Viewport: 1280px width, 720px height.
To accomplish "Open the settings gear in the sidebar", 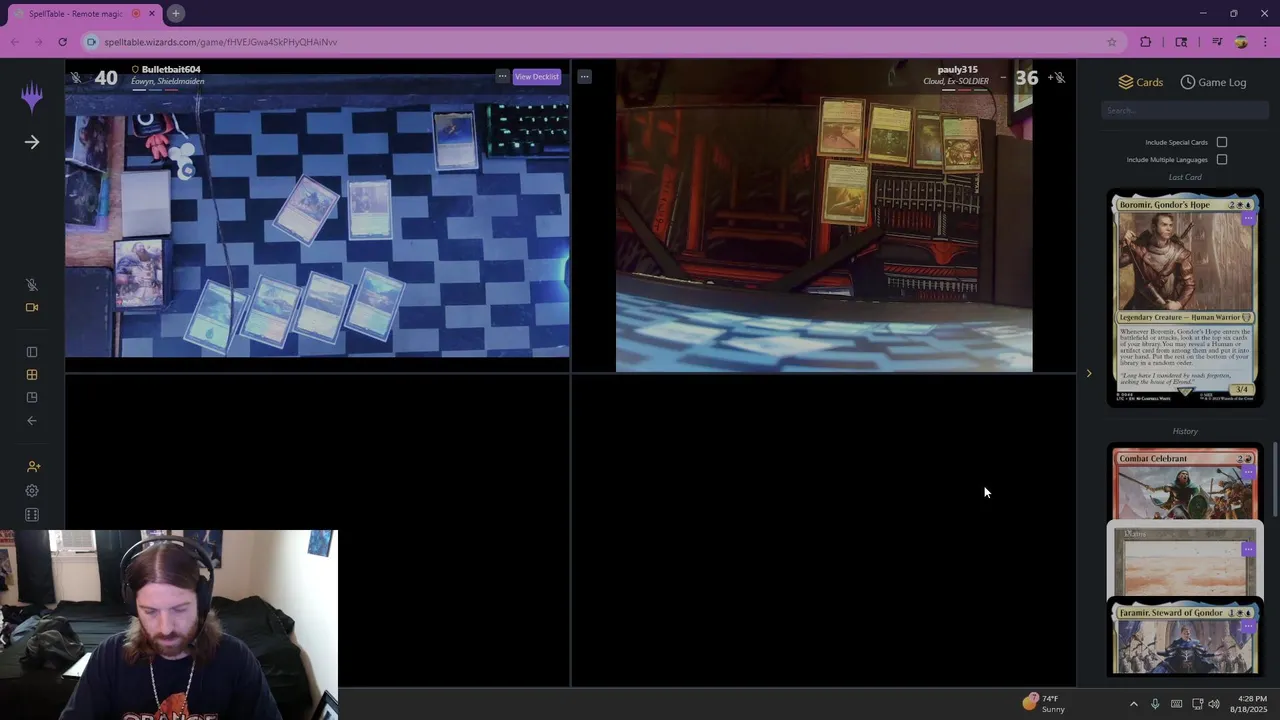I will coord(32,491).
